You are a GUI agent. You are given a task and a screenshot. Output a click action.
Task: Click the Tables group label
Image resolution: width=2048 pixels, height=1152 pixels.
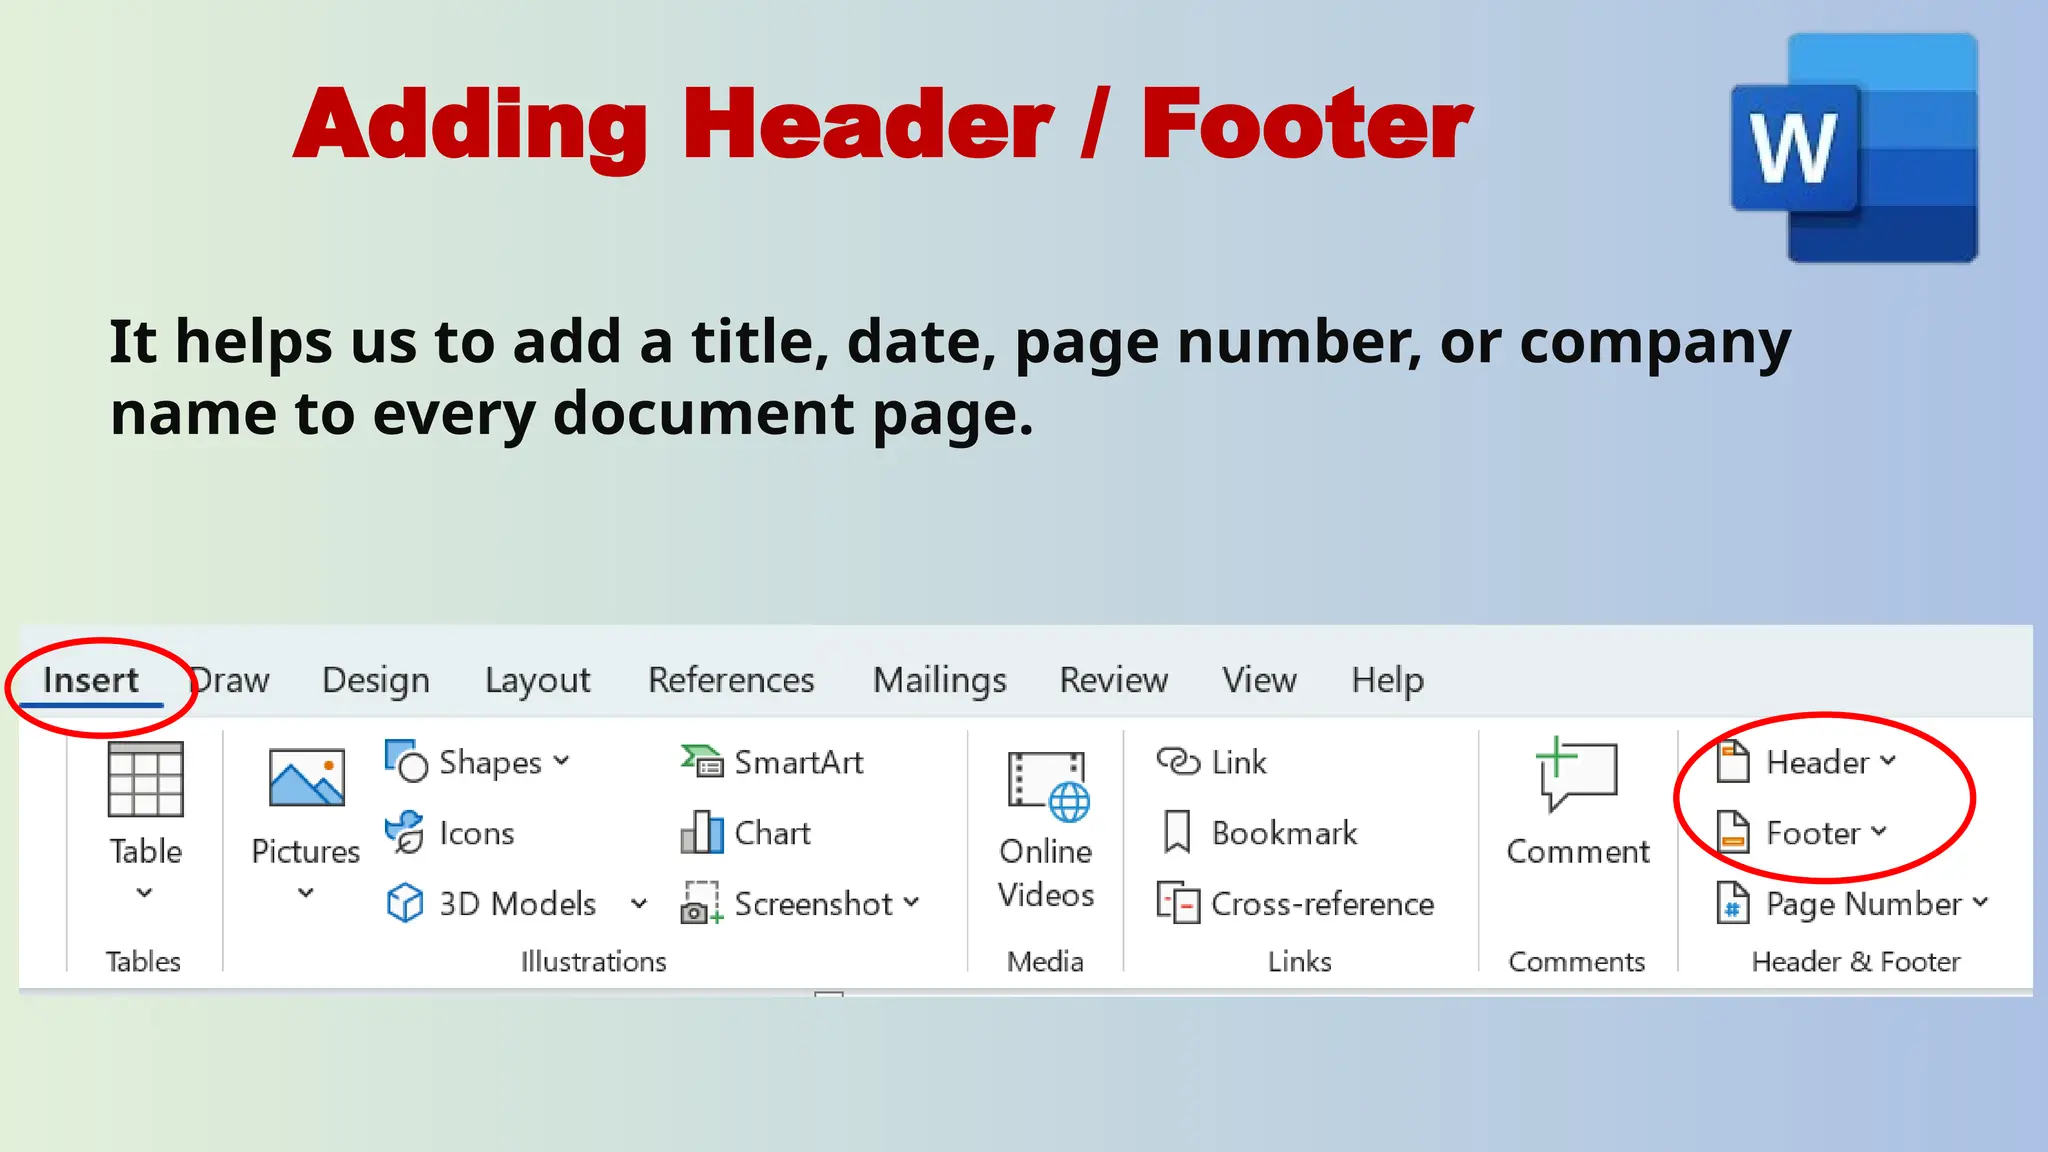click(143, 961)
